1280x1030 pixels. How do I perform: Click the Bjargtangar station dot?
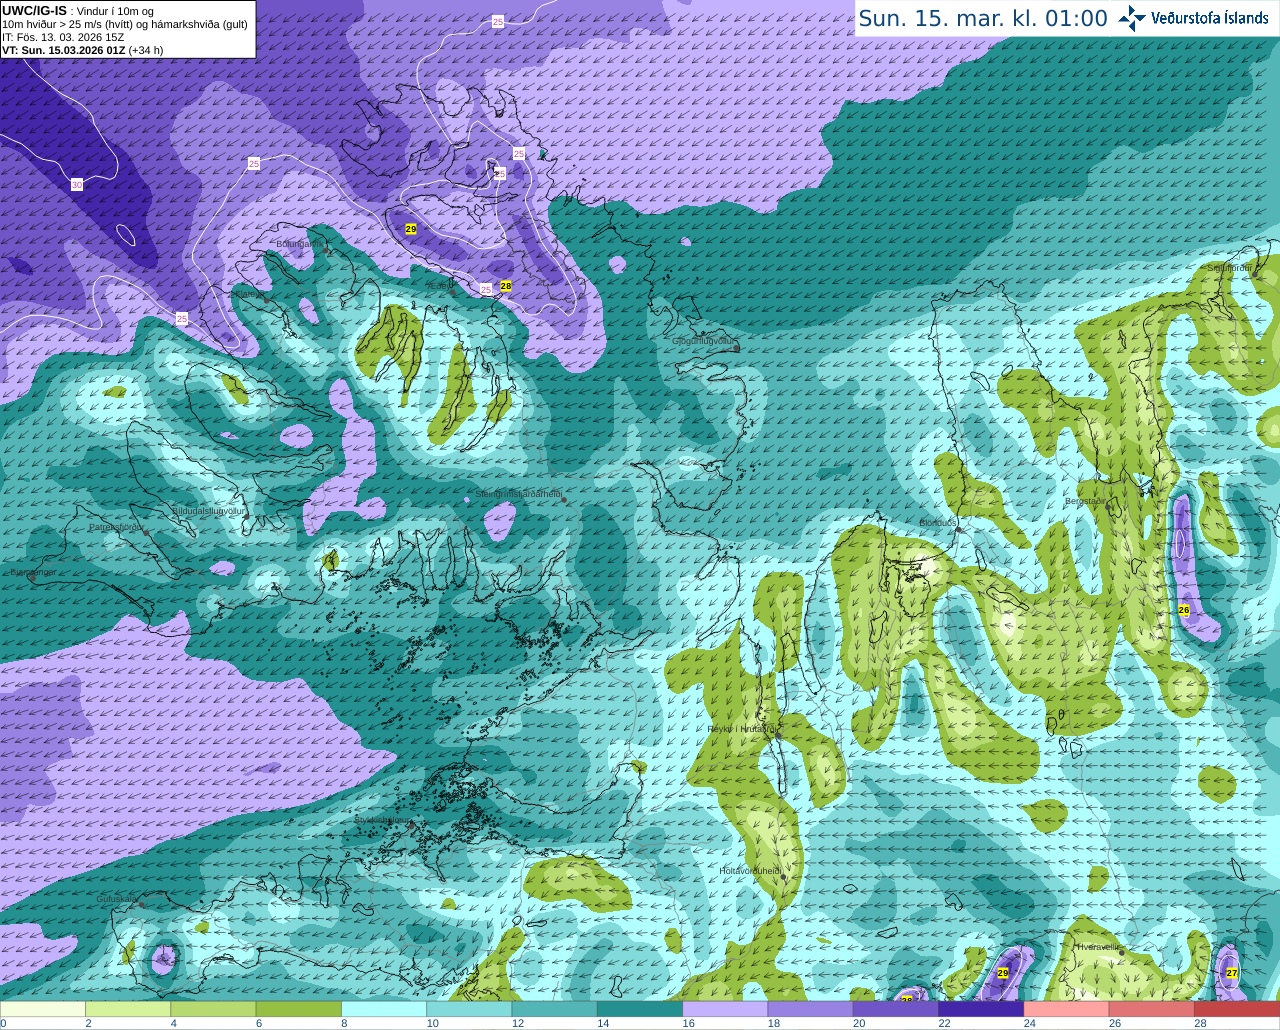(x=32, y=578)
